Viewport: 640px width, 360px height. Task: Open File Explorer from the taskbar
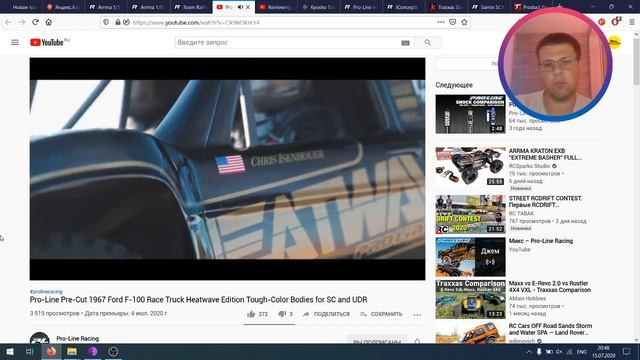tap(72, 351)
